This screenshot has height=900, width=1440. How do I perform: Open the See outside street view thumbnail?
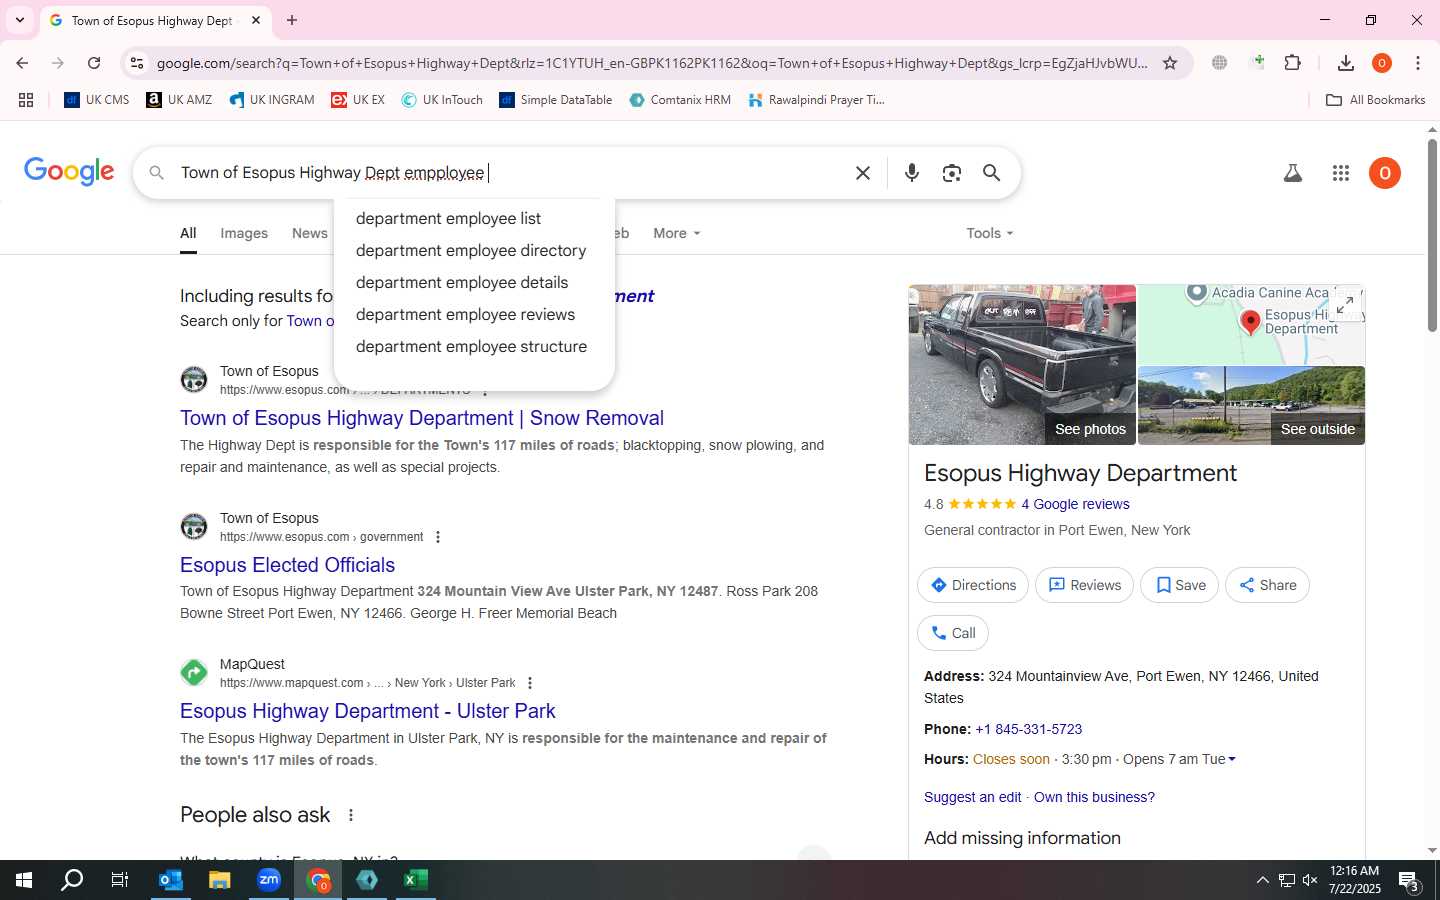pos(1251,406)
